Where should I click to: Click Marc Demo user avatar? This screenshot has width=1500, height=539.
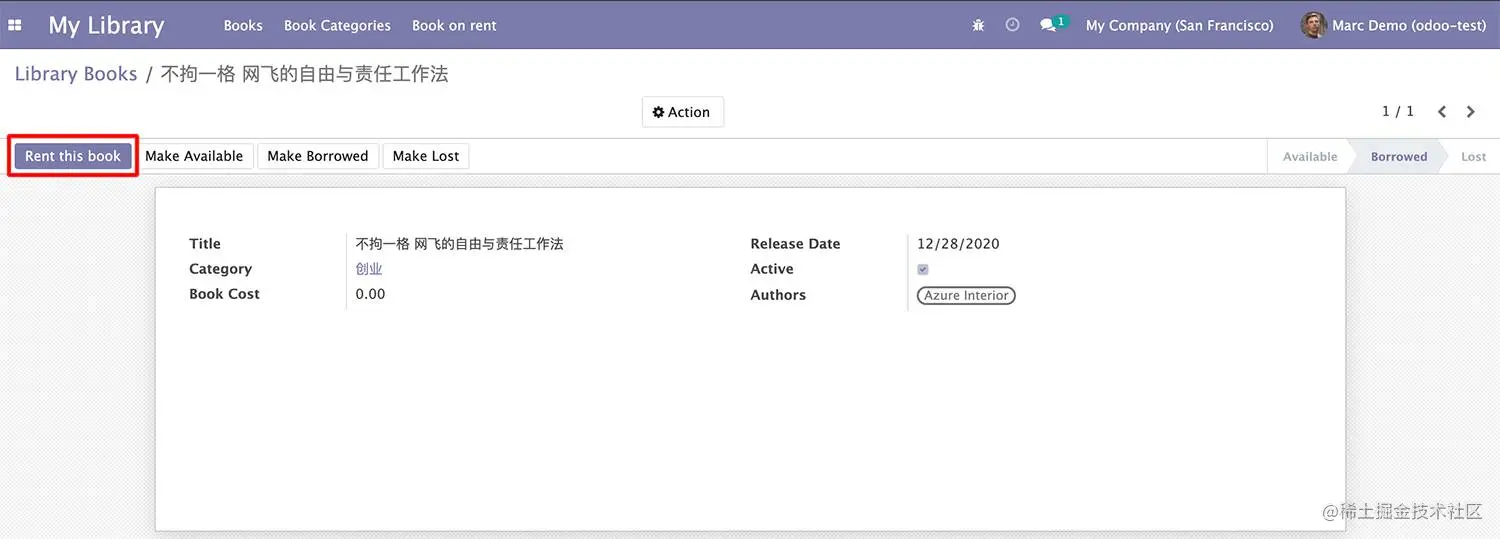click(x=1313, y=25)
